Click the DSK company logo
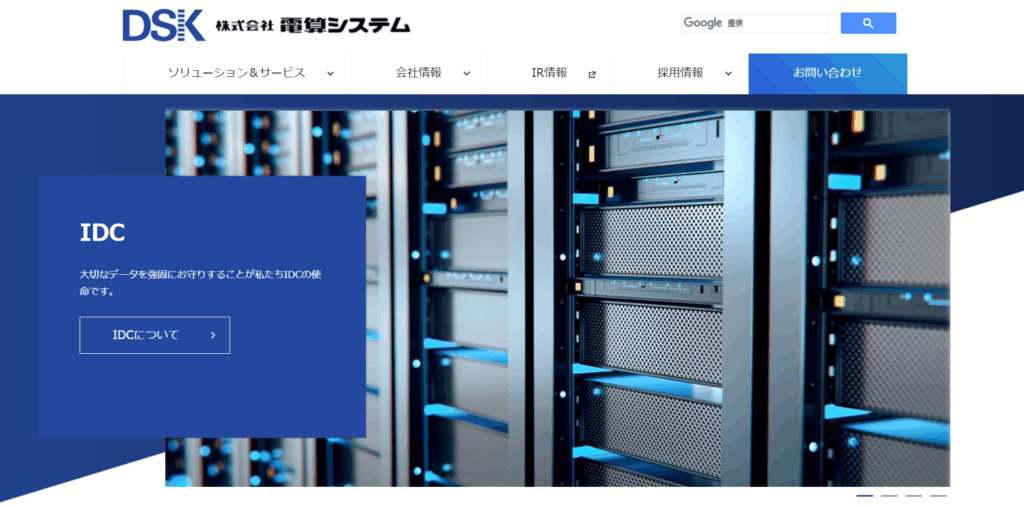Image resolution: width=1024 pixels, height=507 pixels. pyautogui.click(x=163, y=25)
